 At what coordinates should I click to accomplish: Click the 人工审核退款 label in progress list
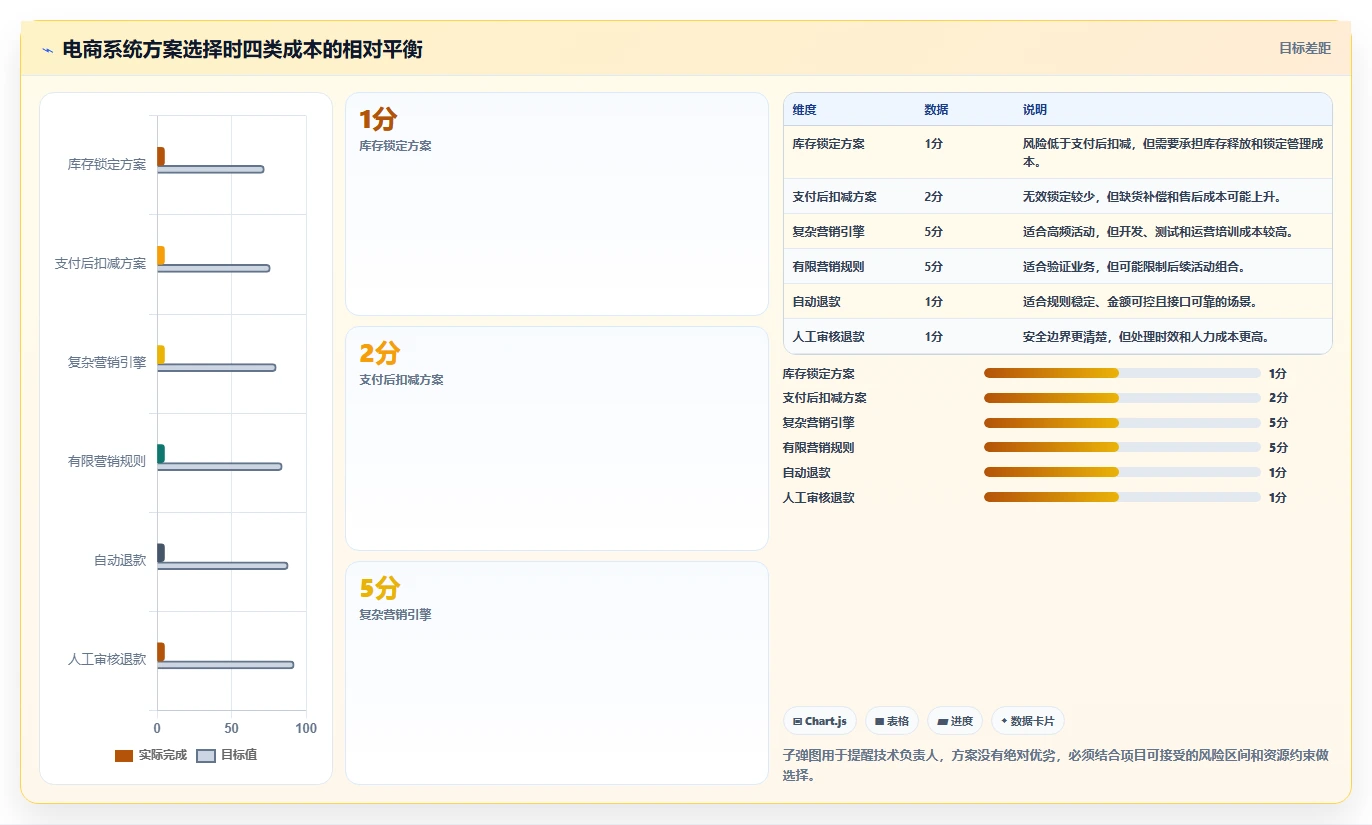tap(818, 497)
